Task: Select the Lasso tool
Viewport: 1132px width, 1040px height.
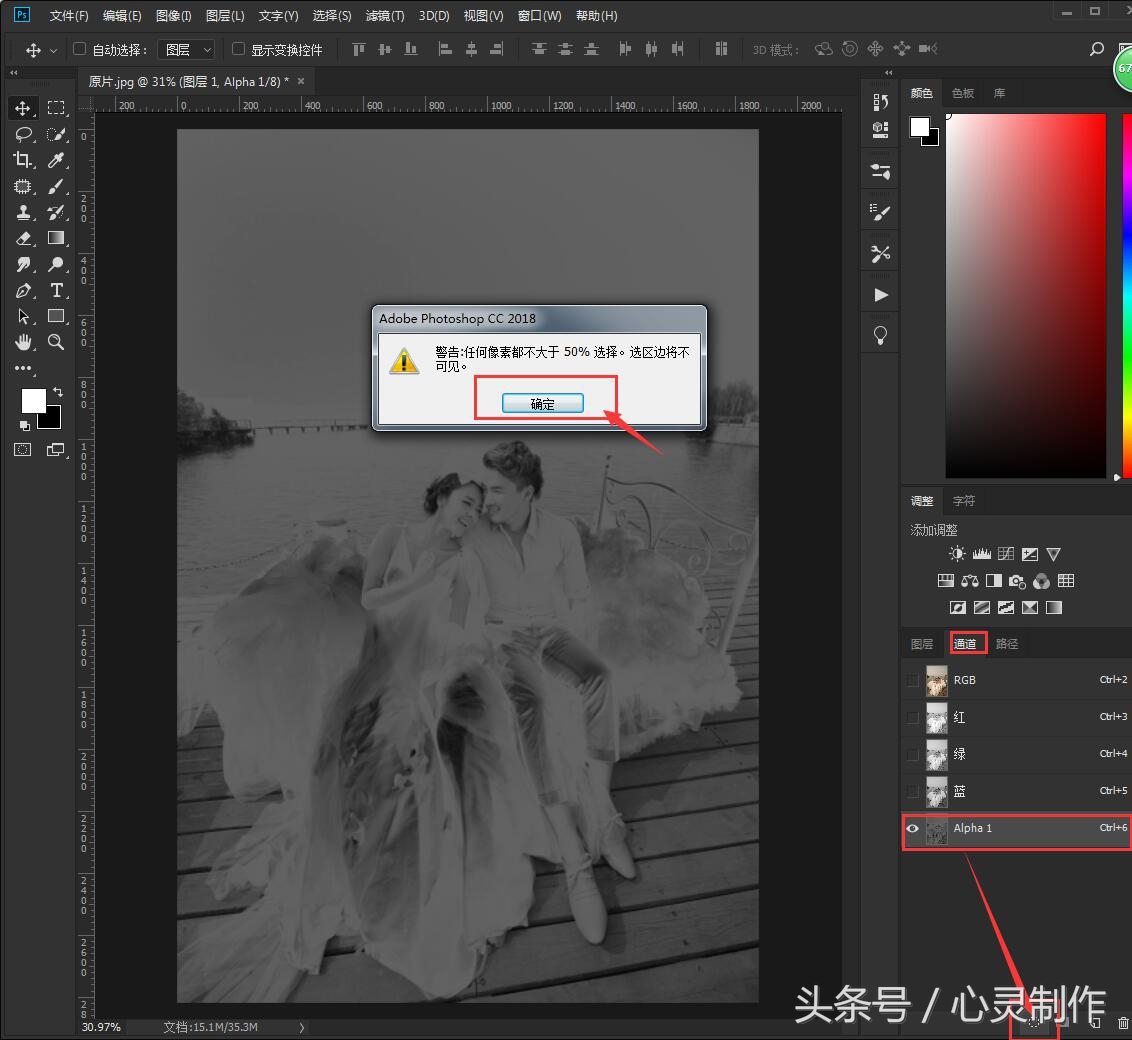Action: pos(23,134)
